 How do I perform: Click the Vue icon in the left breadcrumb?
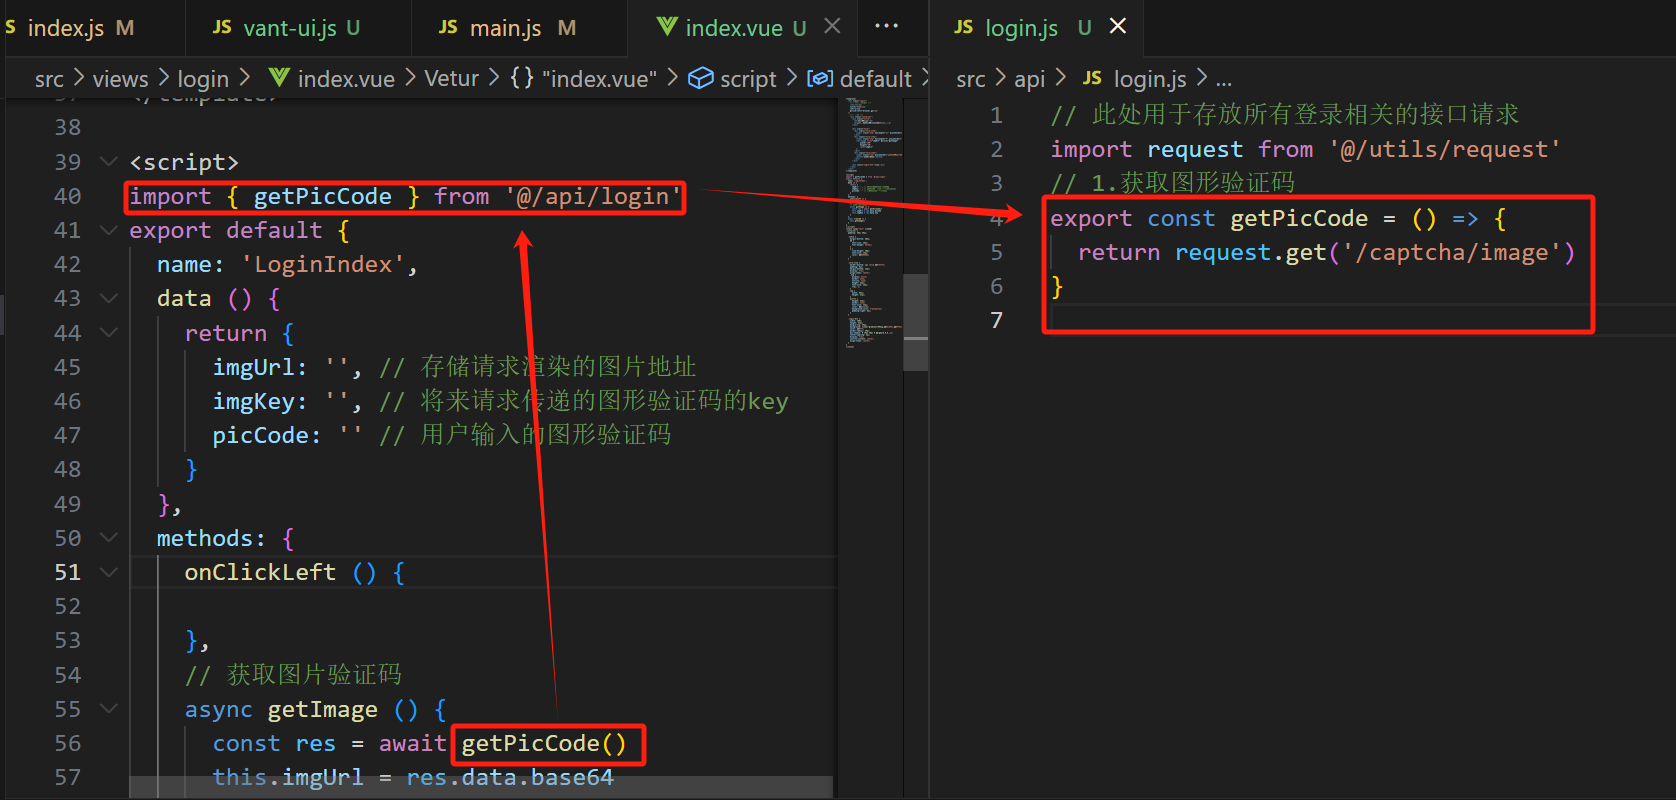280,78
